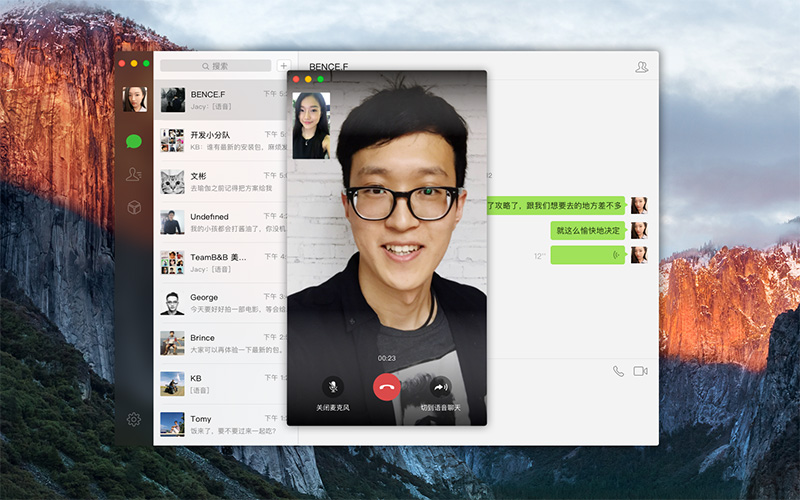Open the Favorites cube icon in sidebar
The image size is (800, 500).
133,207
